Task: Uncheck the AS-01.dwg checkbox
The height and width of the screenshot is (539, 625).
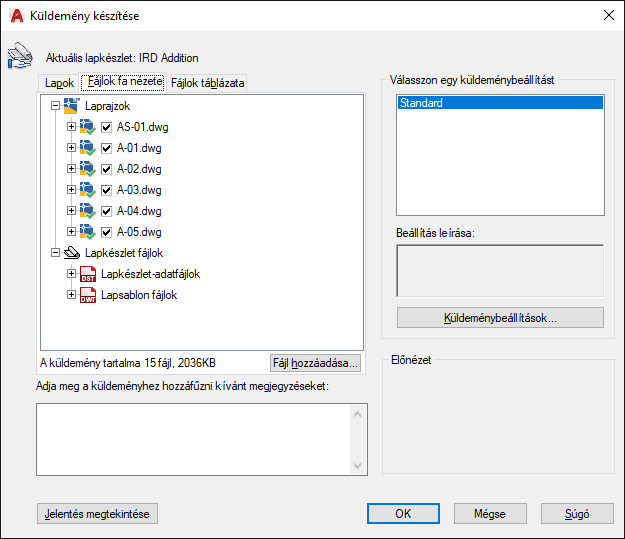Action: pyautogui.click(x=106, y=127)
